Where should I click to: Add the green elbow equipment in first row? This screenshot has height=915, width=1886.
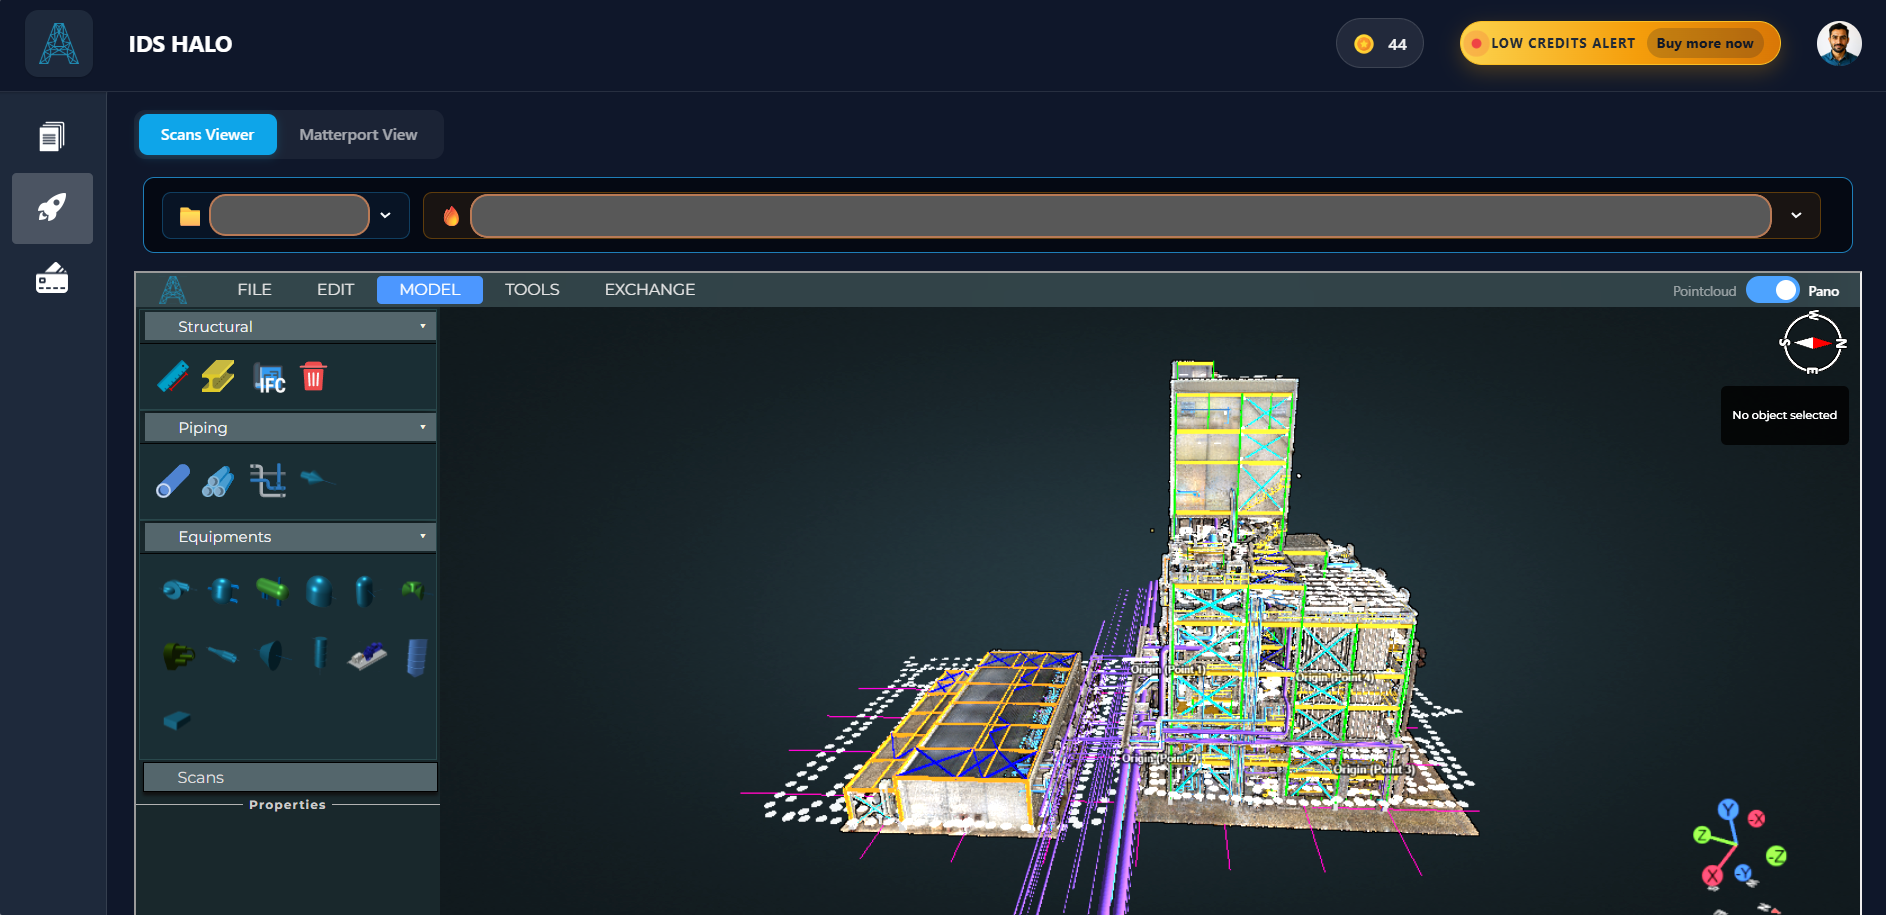point(412,590)
